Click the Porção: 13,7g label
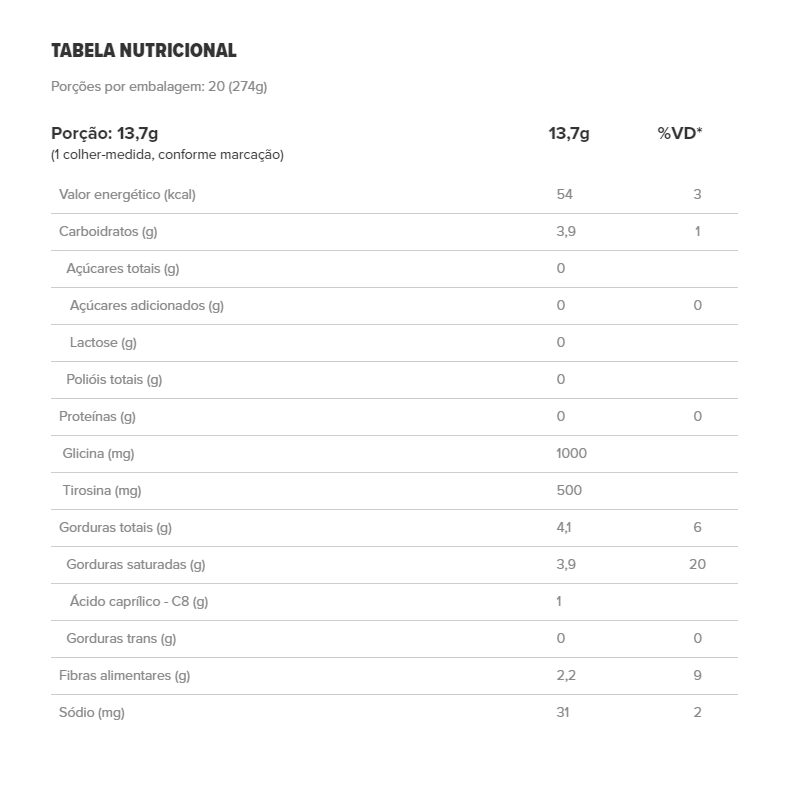The height and width of the screenshot is (800, 801). (105, 133)
